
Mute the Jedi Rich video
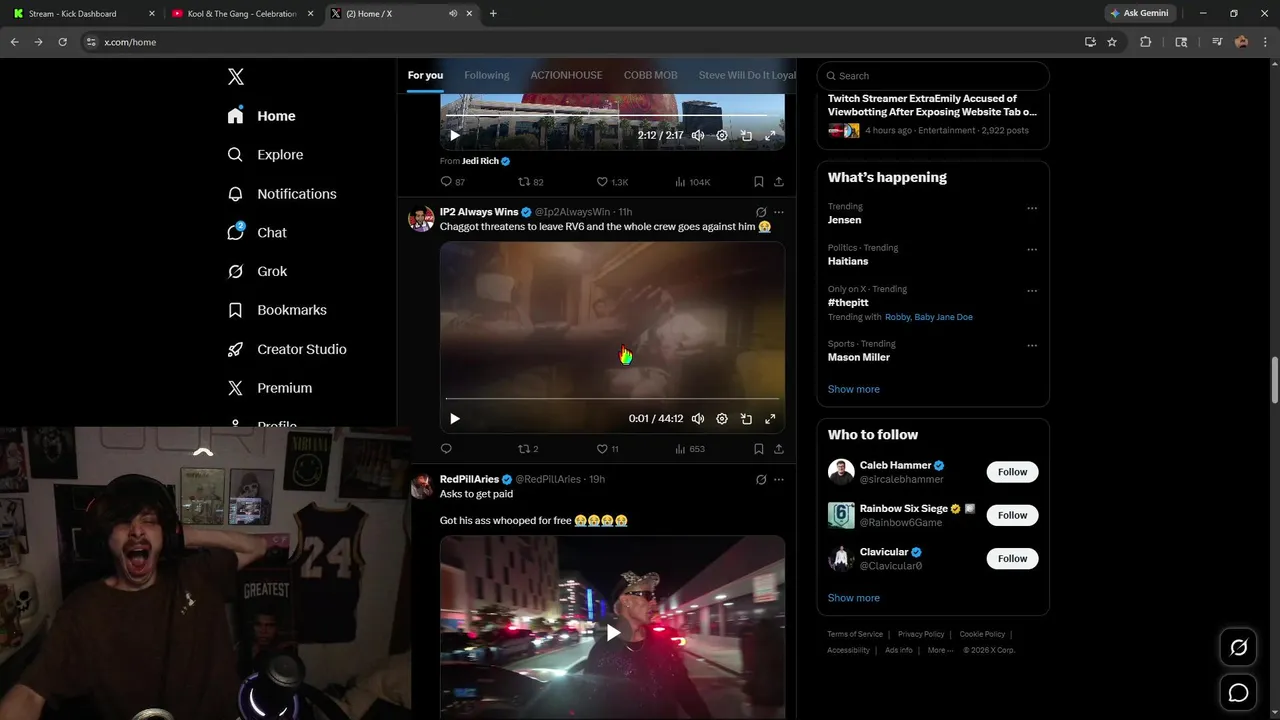(698, 135)
